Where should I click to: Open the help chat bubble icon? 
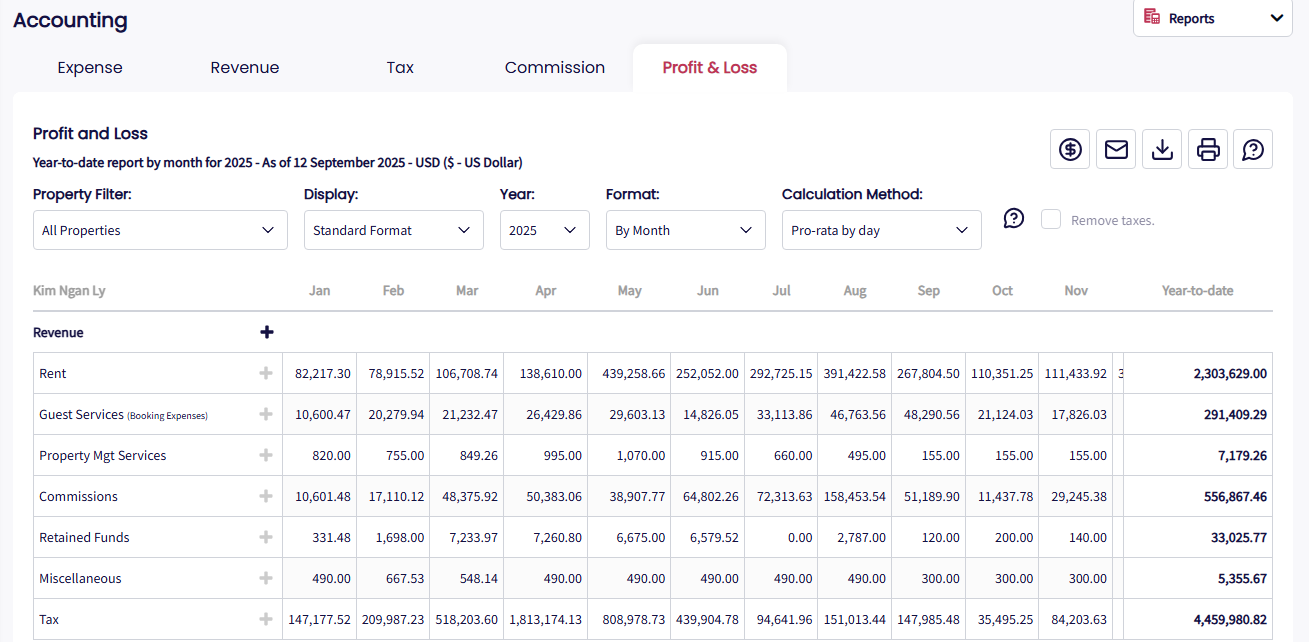pyautogui.click(x=1253, y=150)
